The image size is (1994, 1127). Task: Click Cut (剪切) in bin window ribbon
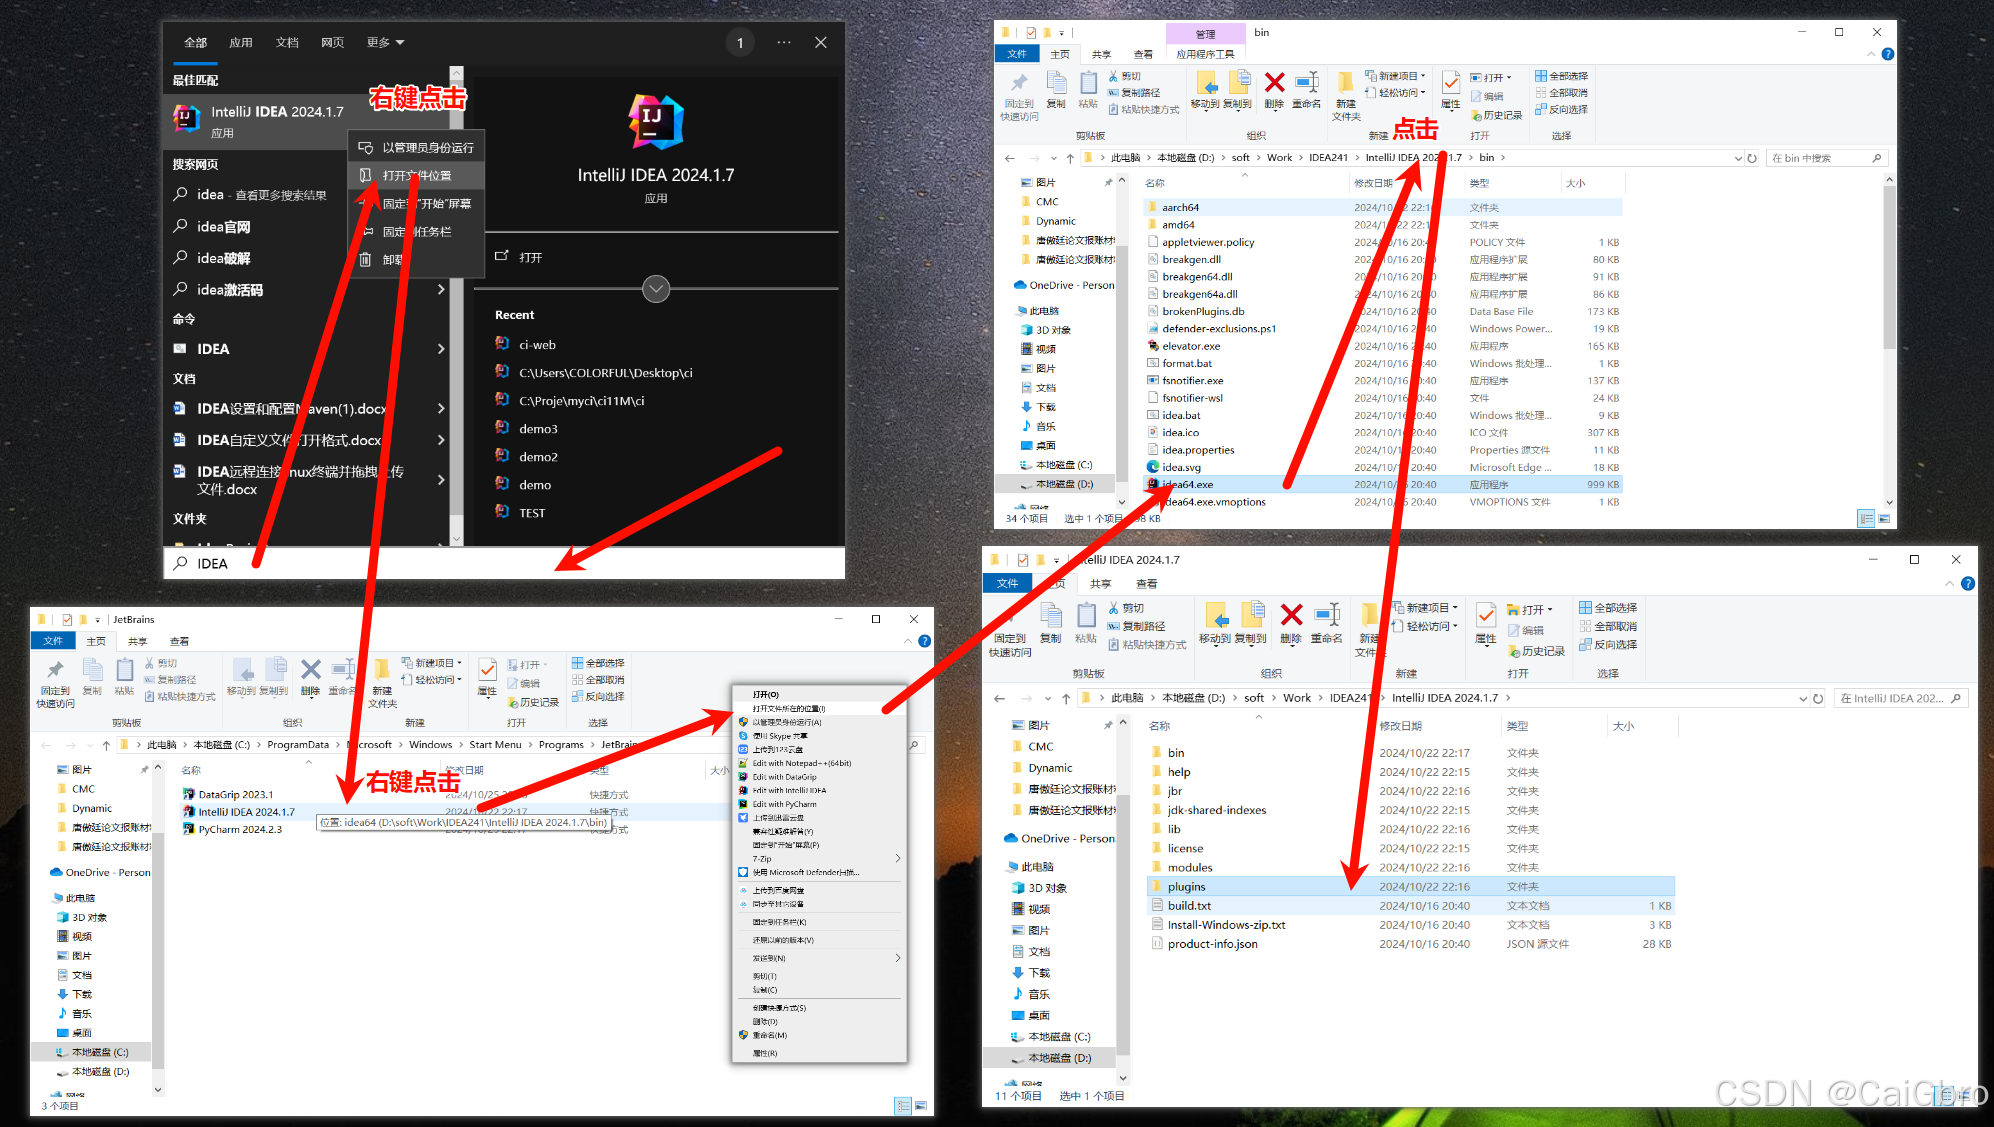[1124, 76]
